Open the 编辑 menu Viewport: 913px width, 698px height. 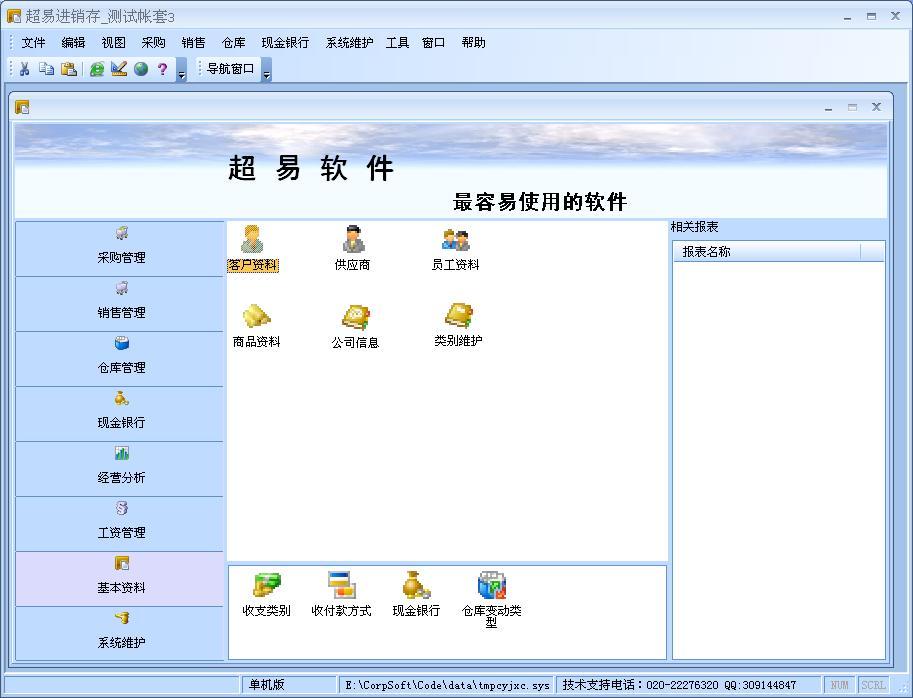[x=73, y=42]
